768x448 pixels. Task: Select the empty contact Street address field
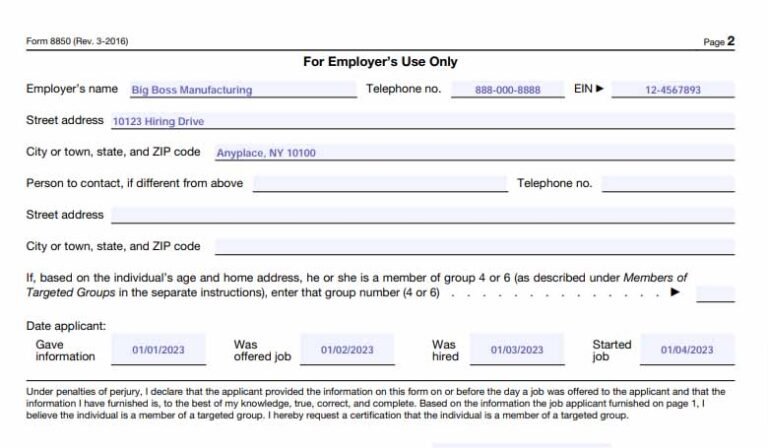pos(422,215)
